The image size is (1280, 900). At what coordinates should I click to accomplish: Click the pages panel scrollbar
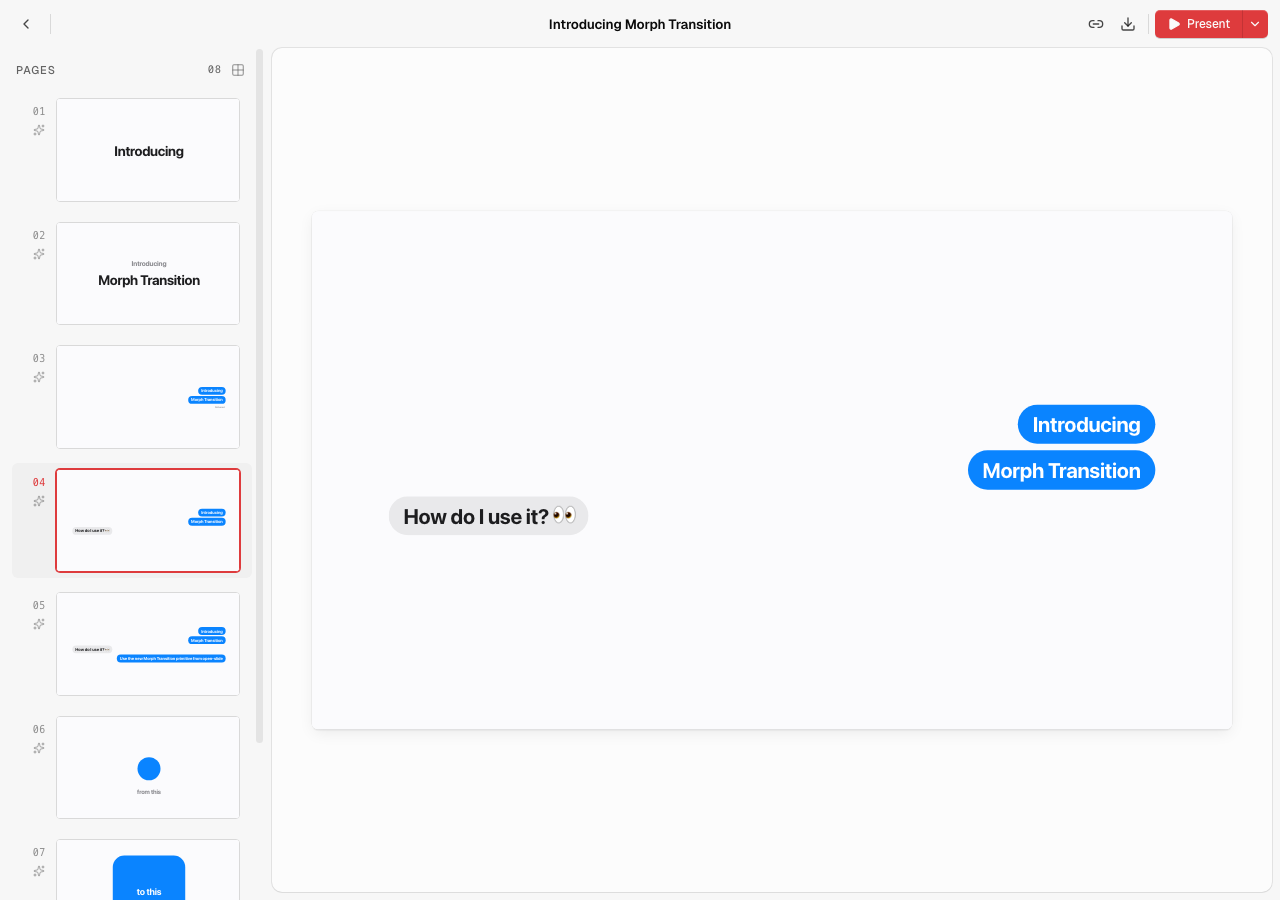click(260, 396)
